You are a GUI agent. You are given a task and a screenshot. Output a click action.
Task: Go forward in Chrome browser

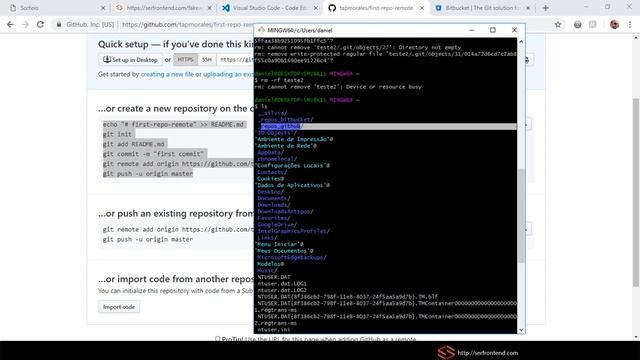[25, 24]
